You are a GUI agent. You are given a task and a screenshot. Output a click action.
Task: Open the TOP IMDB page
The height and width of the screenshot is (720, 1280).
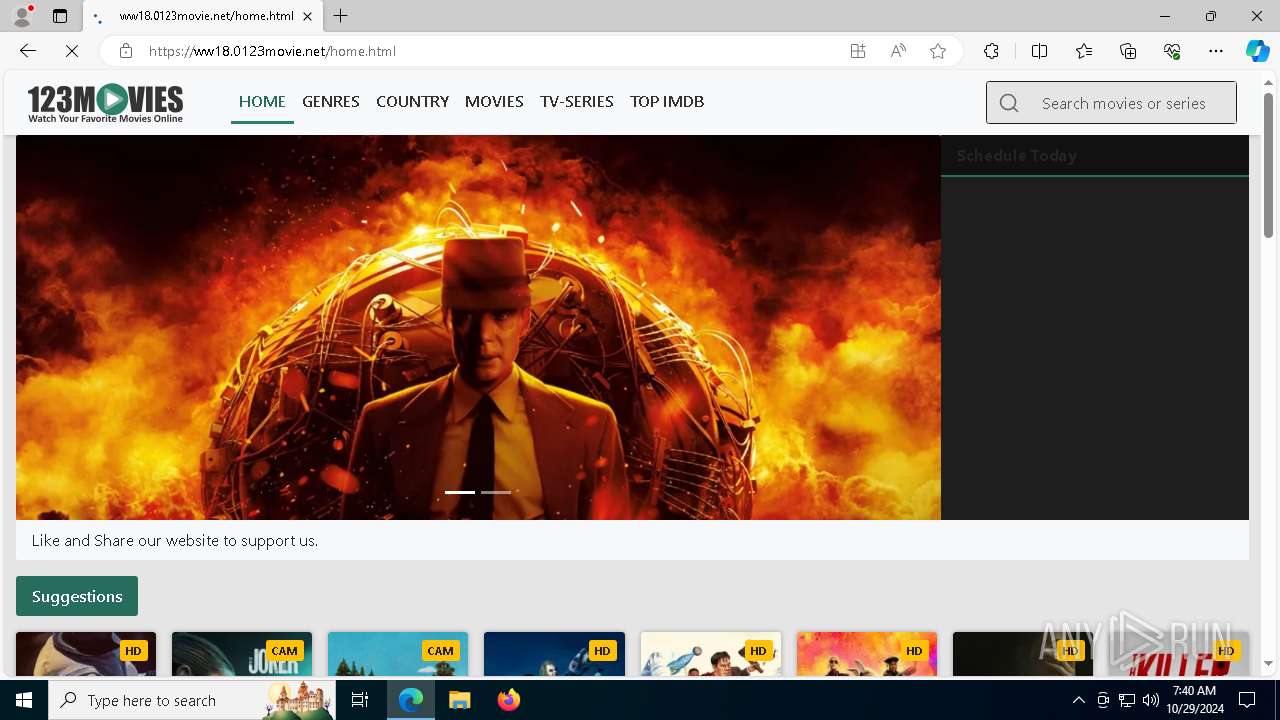(667, 101)
